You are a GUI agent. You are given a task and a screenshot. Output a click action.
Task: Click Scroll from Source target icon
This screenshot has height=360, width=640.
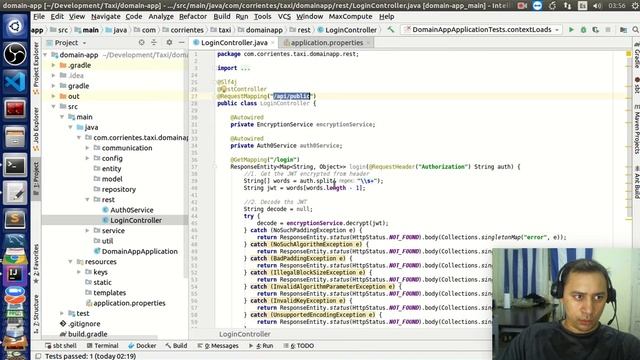[x=141, y=42]
